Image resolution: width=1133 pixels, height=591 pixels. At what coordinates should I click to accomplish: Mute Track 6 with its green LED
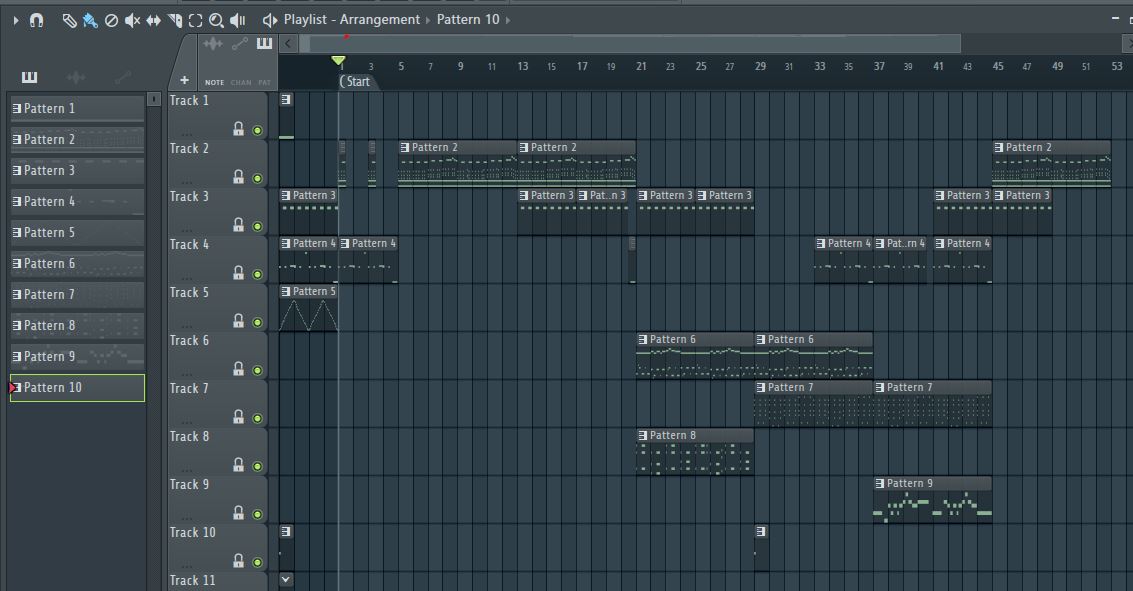[x=257, y=371]
